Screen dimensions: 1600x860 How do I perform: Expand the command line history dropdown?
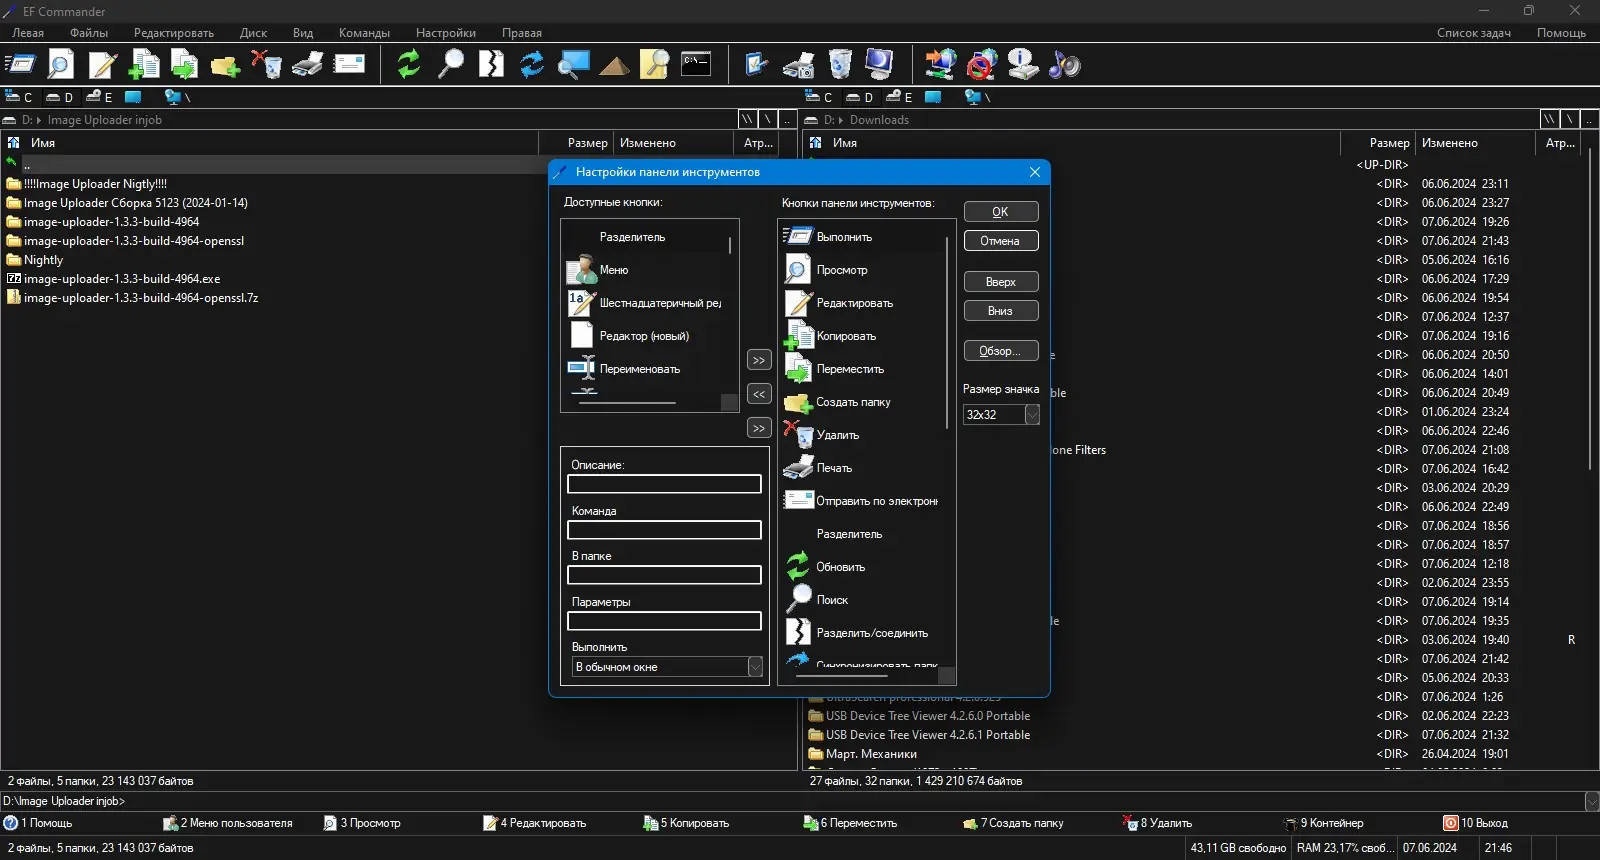(1592, 801)
